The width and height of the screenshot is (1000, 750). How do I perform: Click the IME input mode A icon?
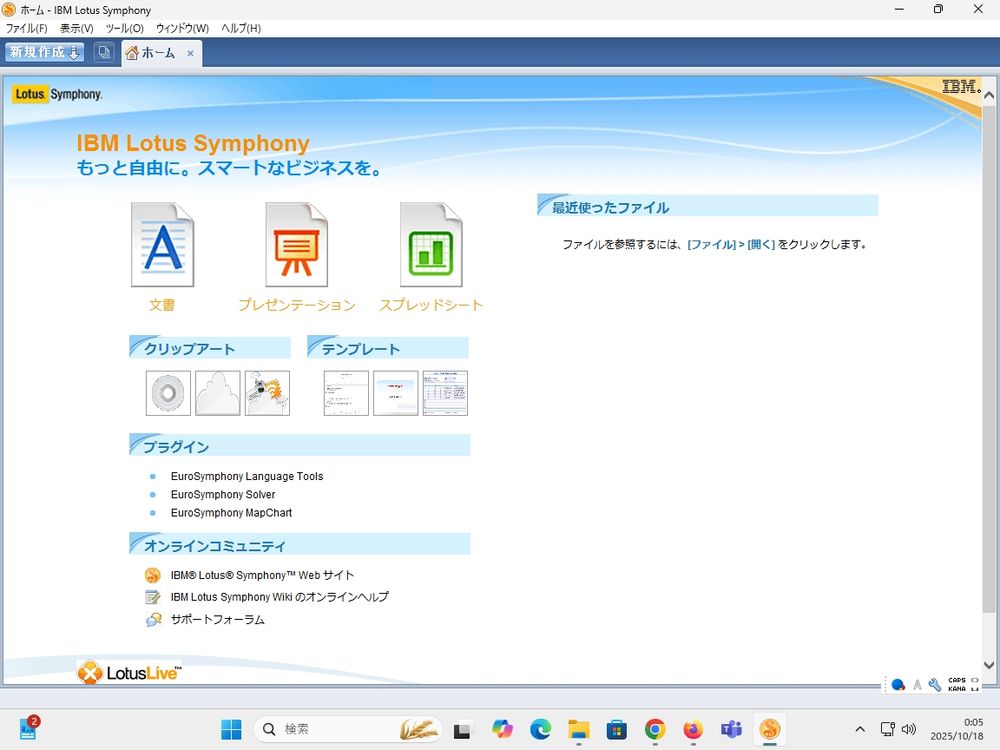[917, 685]
